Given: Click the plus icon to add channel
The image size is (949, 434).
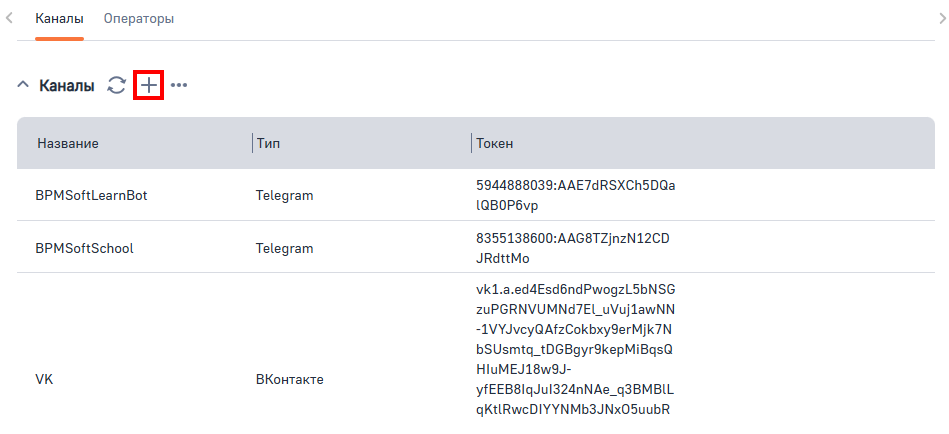Looking at the screenshot, I should click(x=148, y=86).
